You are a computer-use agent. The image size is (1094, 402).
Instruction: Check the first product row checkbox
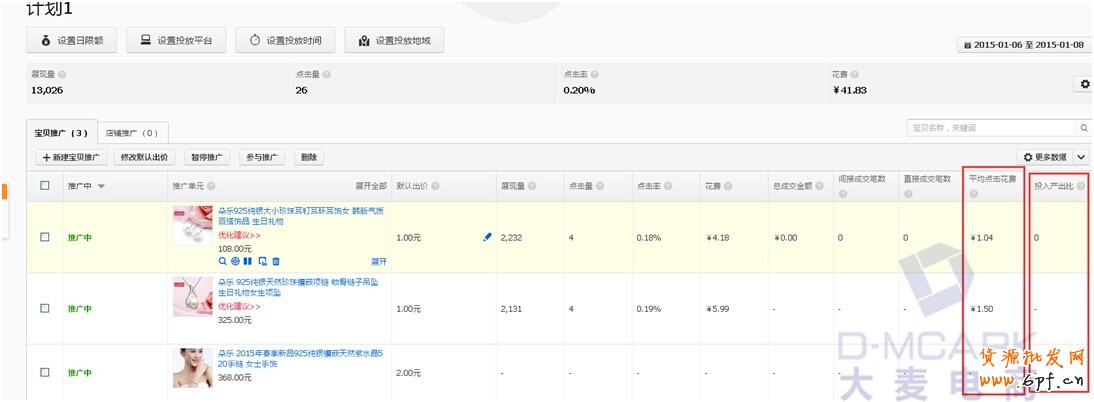(44, 237)
